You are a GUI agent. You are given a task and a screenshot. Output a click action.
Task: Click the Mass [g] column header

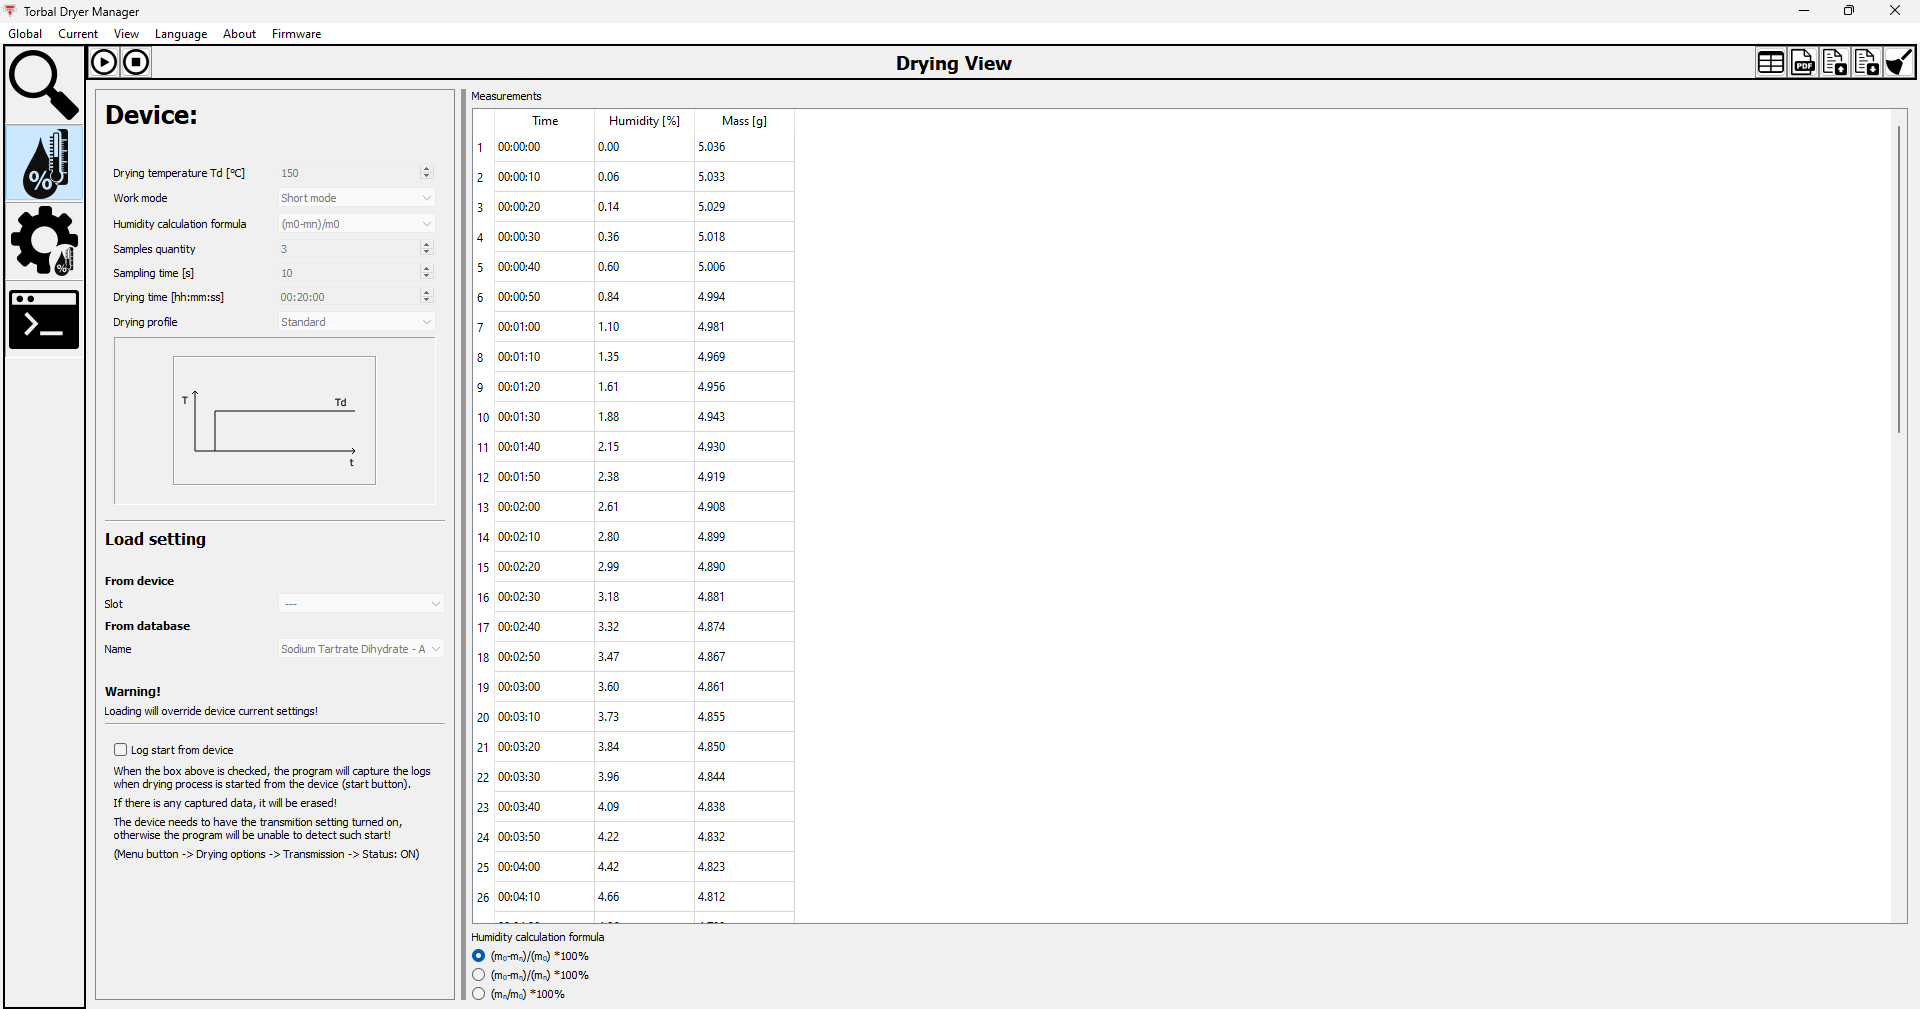click(x=744, y=121)
